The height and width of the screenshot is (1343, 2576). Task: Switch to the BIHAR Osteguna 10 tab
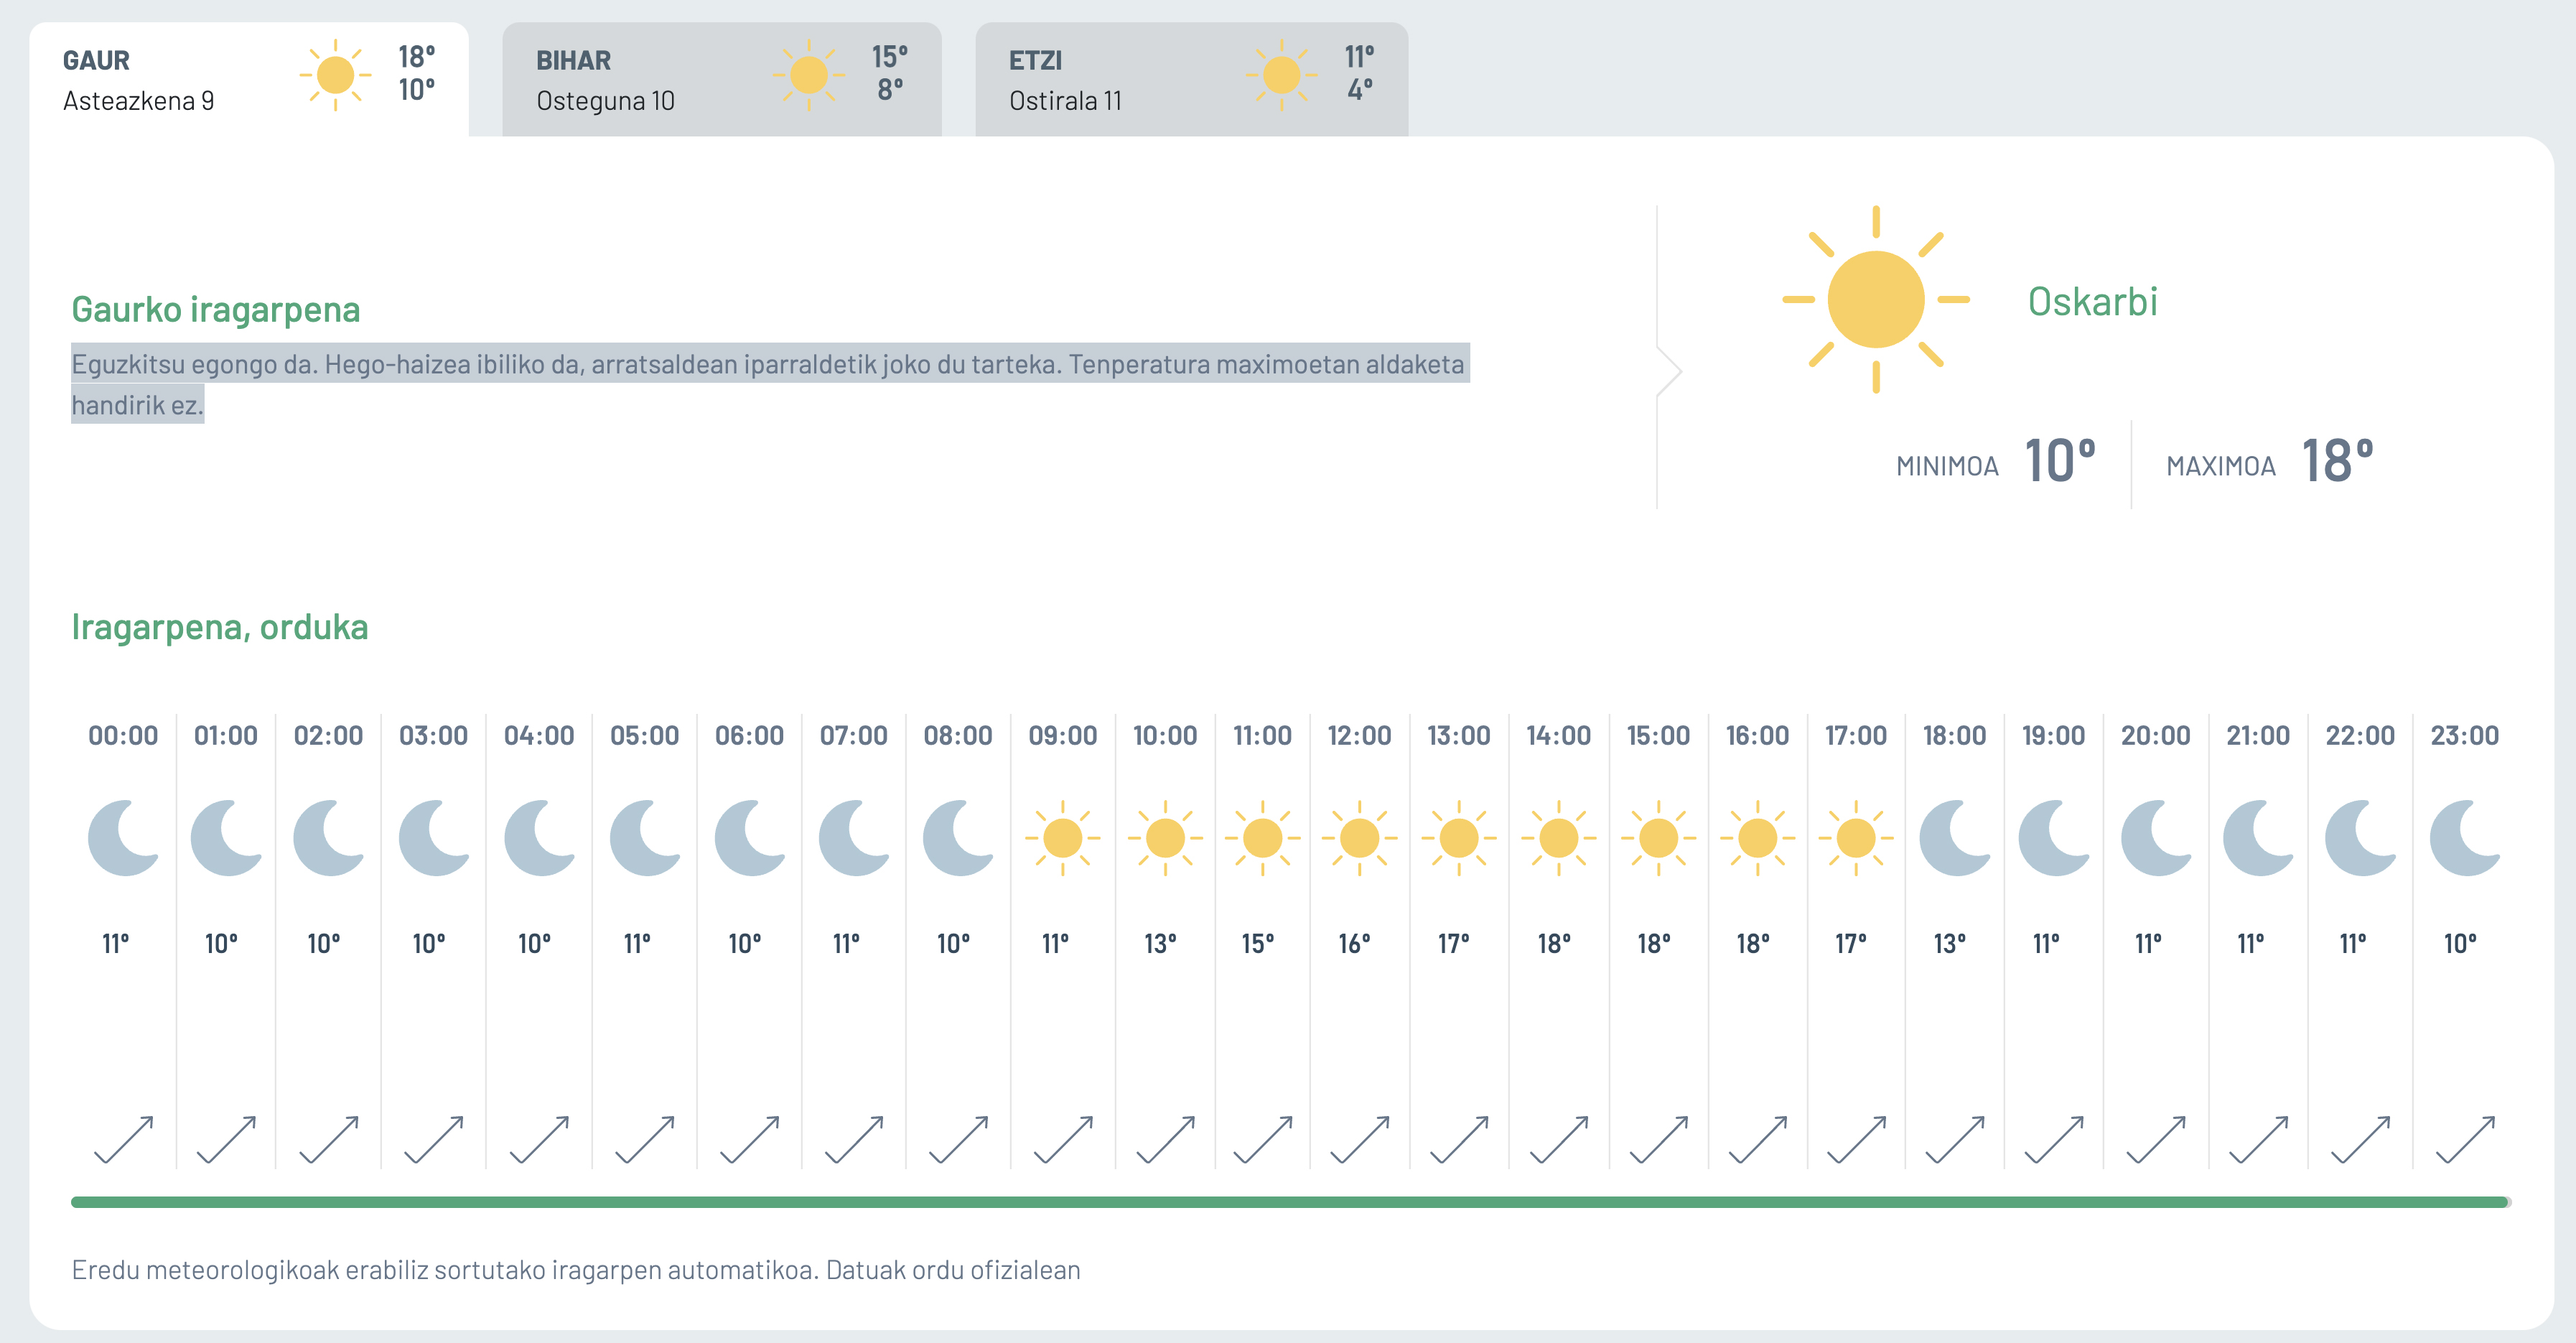[x=722, y=79]
